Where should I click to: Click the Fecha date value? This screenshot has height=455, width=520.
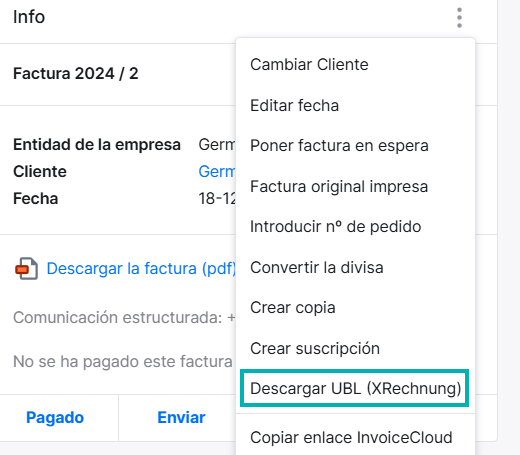[x=217, y=199]
